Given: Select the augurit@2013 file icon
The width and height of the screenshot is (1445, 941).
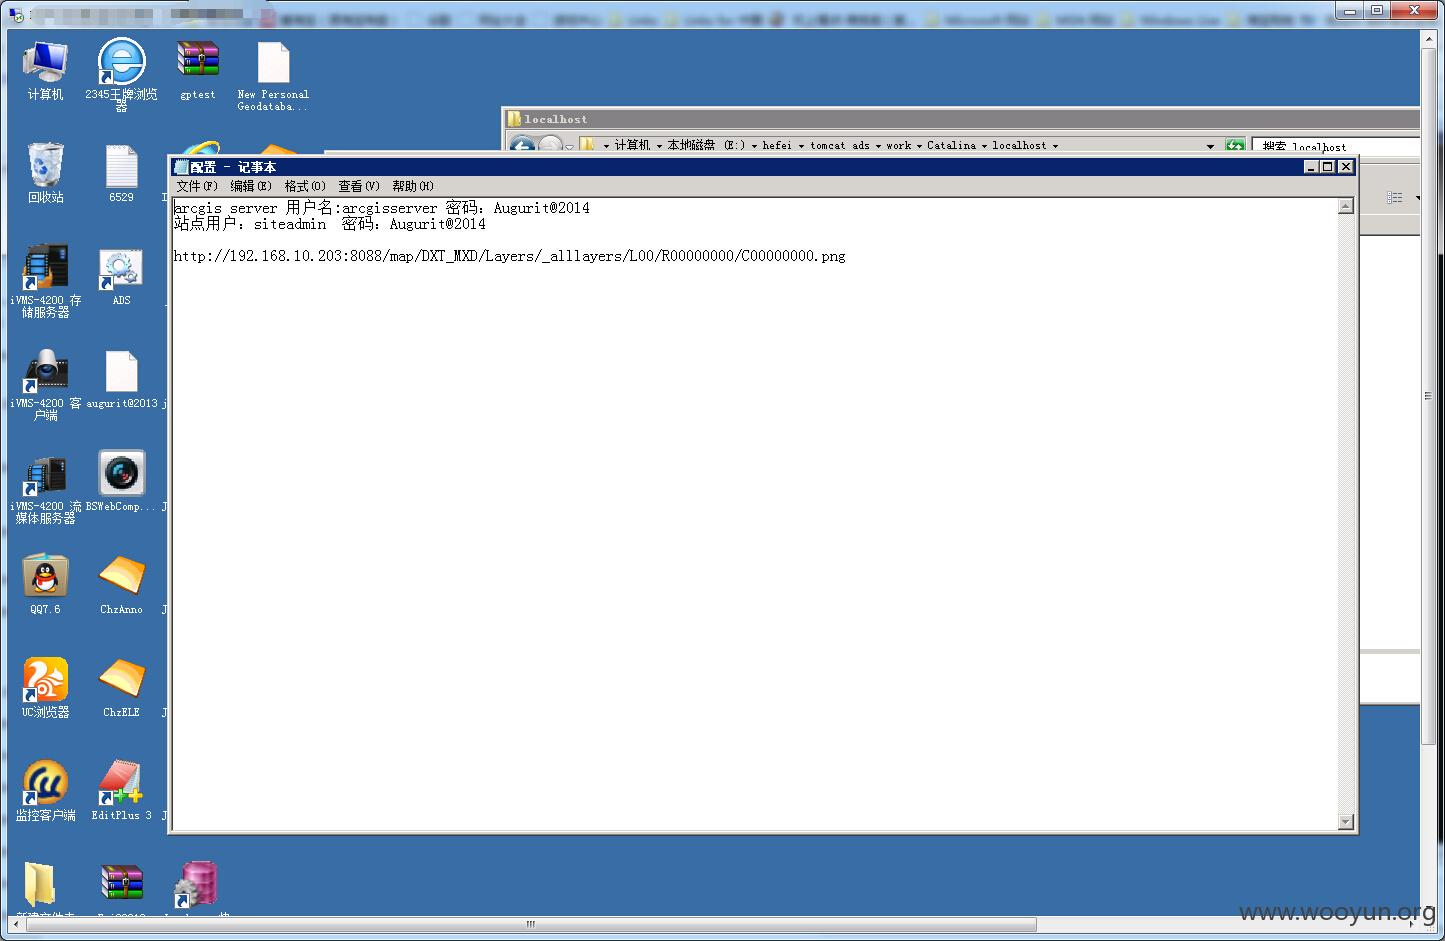Looking at the screenshot, I should click(x=121, y=379).
